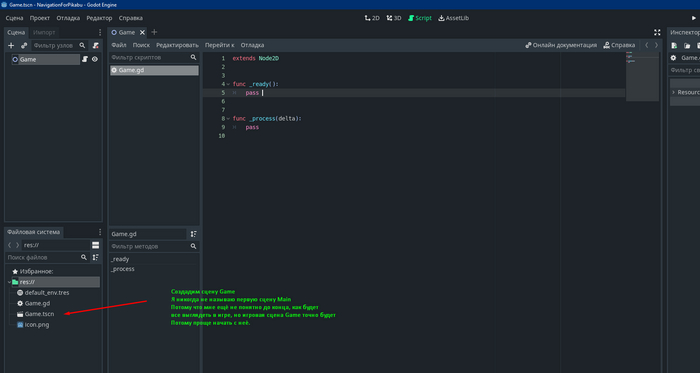Click the search icon in file search

[x=83, y=257]
